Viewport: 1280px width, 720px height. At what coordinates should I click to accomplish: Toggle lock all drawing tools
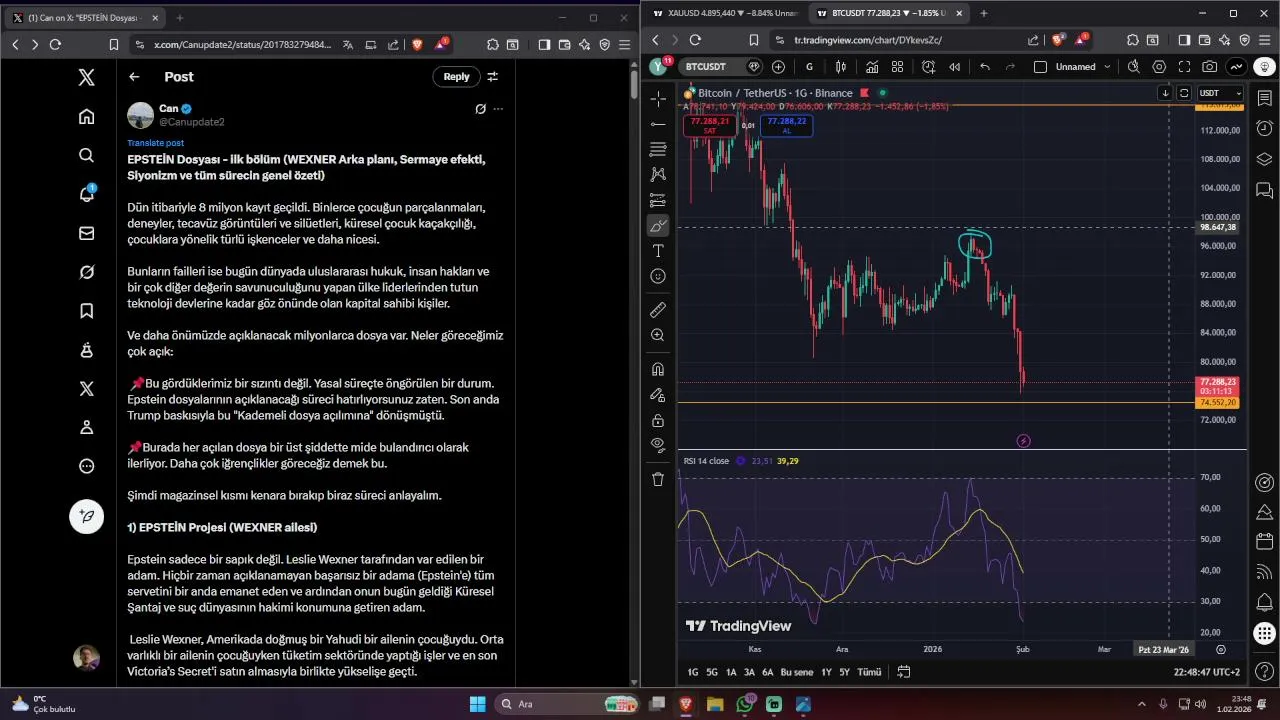(x=658, y=420)
